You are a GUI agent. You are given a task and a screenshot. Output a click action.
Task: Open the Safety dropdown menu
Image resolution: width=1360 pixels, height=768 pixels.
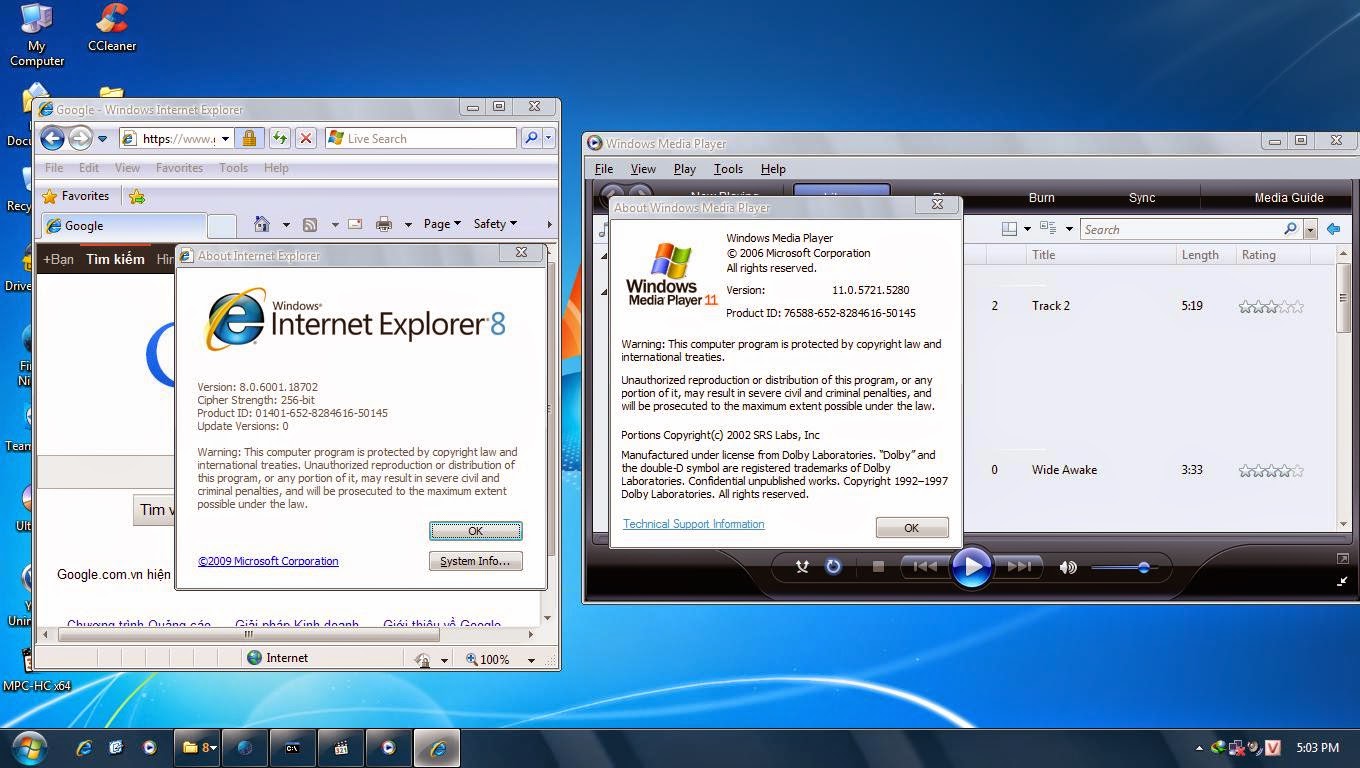point(495,224)
